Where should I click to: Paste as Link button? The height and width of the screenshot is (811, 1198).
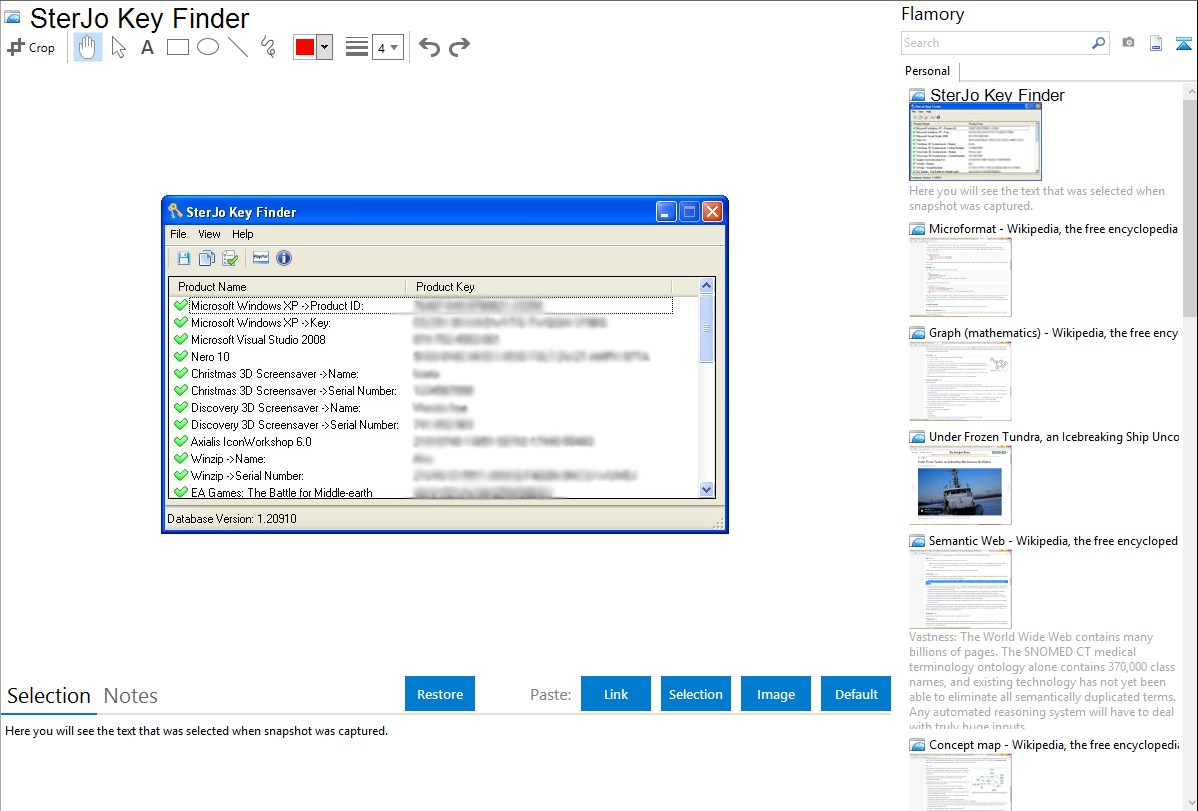point(616,694)
